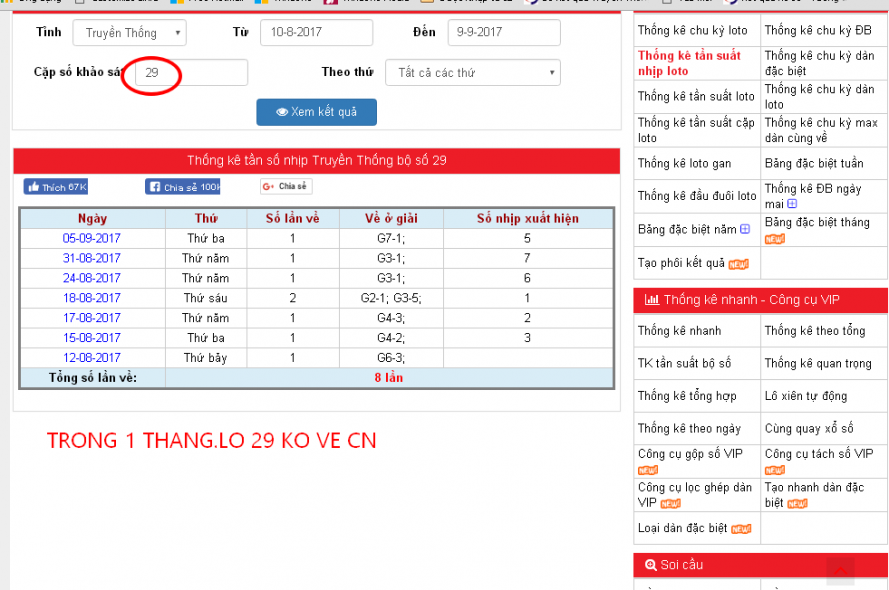Focus the Cặp số khảo sát input with 29
Viewport: 889px width, 590px height.
(190, 73)
